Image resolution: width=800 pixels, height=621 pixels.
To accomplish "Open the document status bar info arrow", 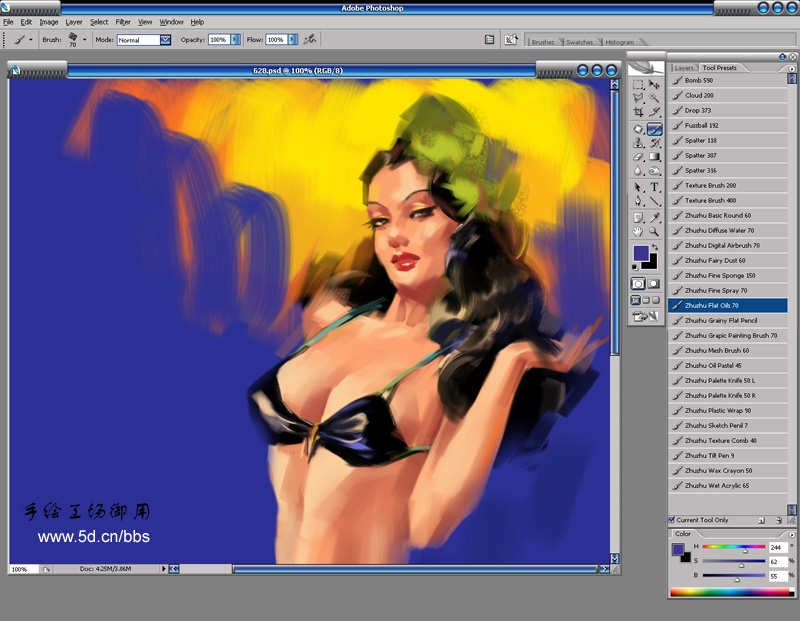I will click(x=164, y=568).
